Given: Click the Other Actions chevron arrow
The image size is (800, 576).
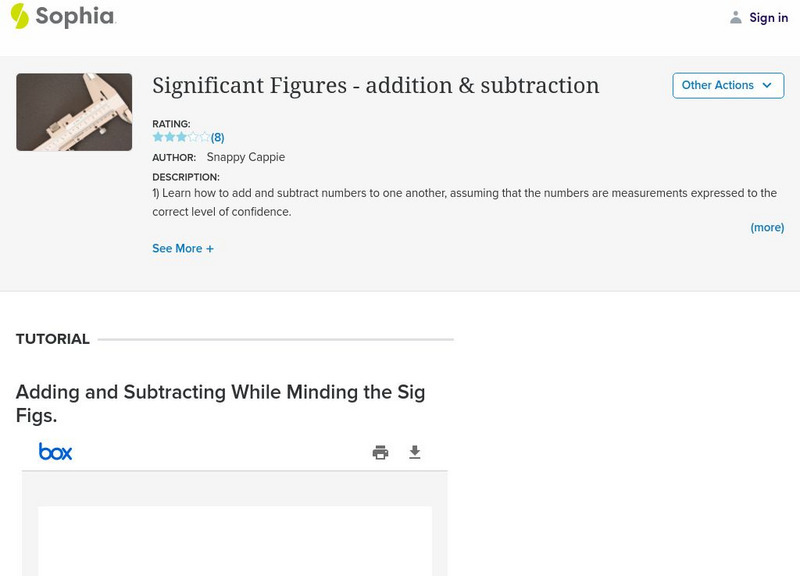Looking at the screenshot, I should click(767, 85).
